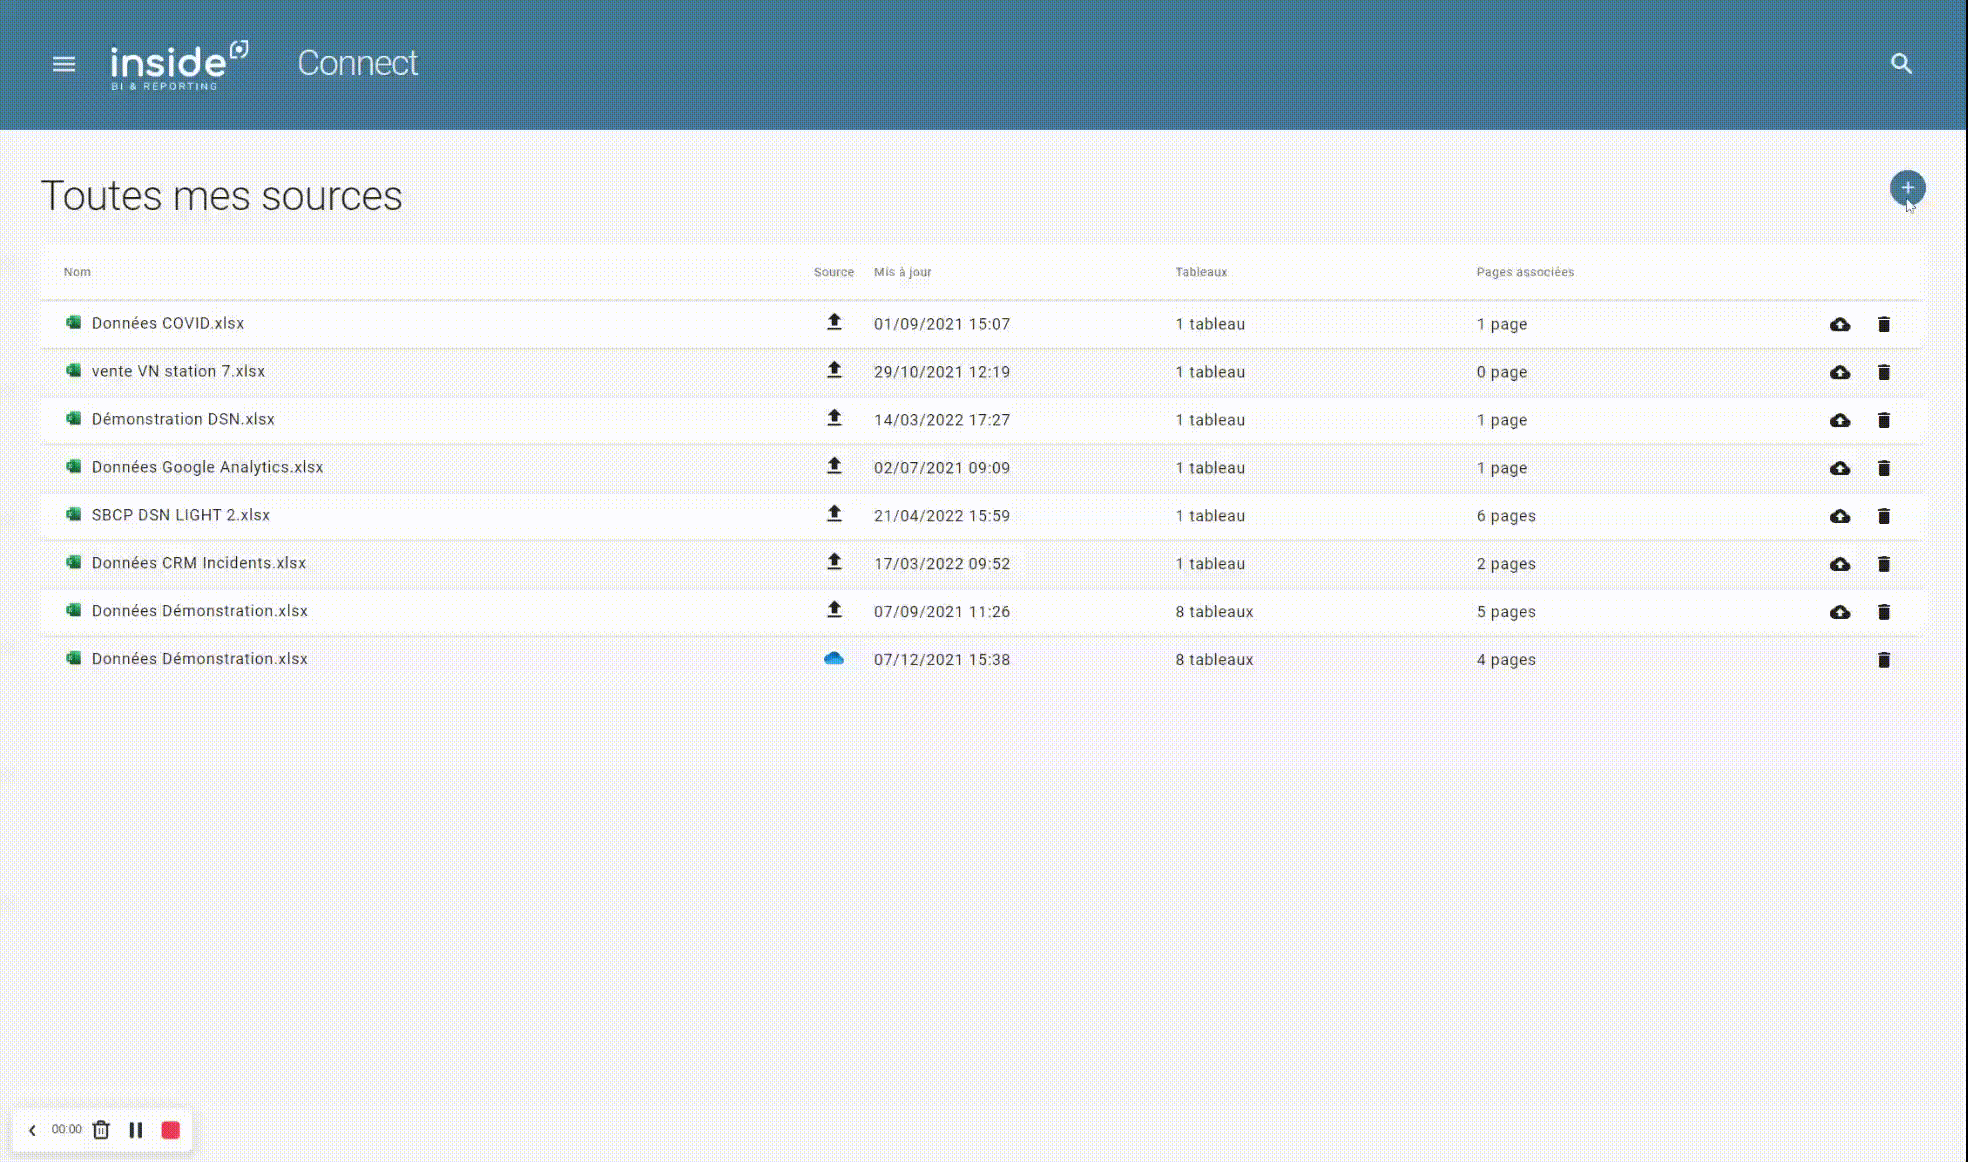Sort by the Nom column header
This screenshot has width=1968, height=1162.
click(77, 272)
